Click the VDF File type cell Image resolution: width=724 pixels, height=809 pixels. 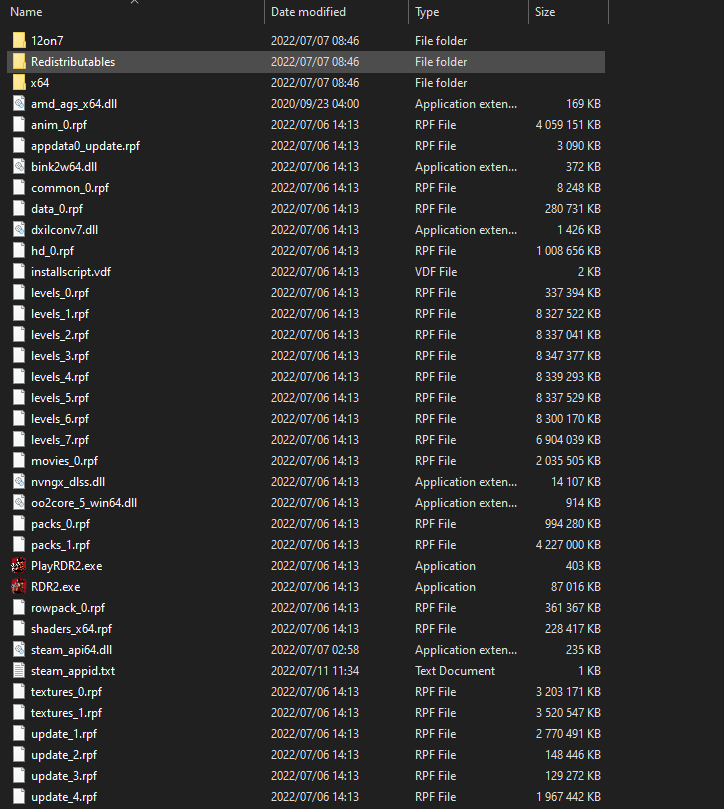click(436, 271)
